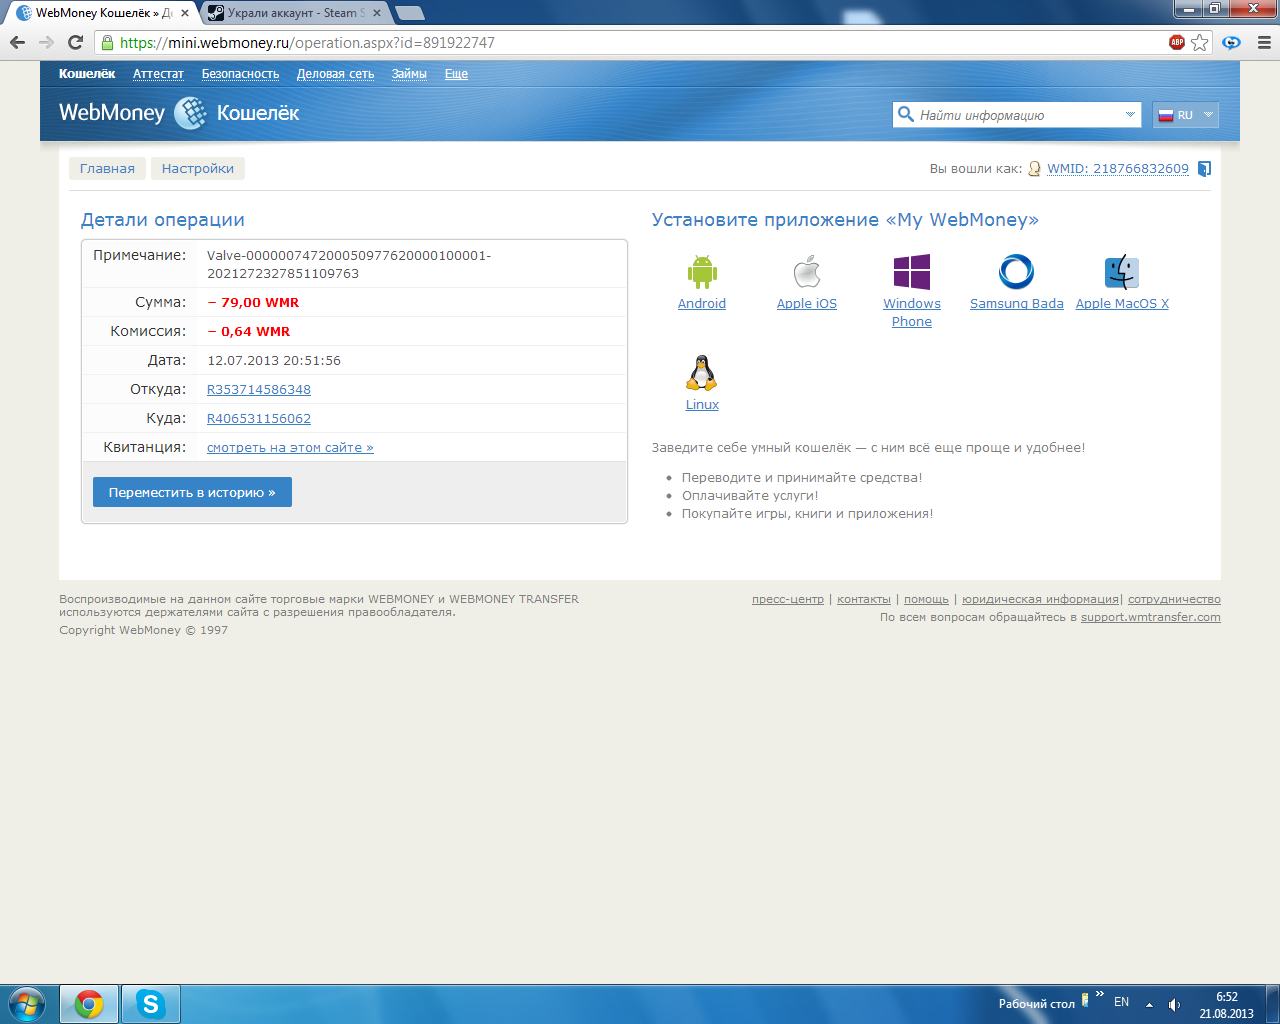This screenshot has width=1280, height=1024.
Task: Open the Apple MacOS X Finder icon
Action: tap(1122, 272)
